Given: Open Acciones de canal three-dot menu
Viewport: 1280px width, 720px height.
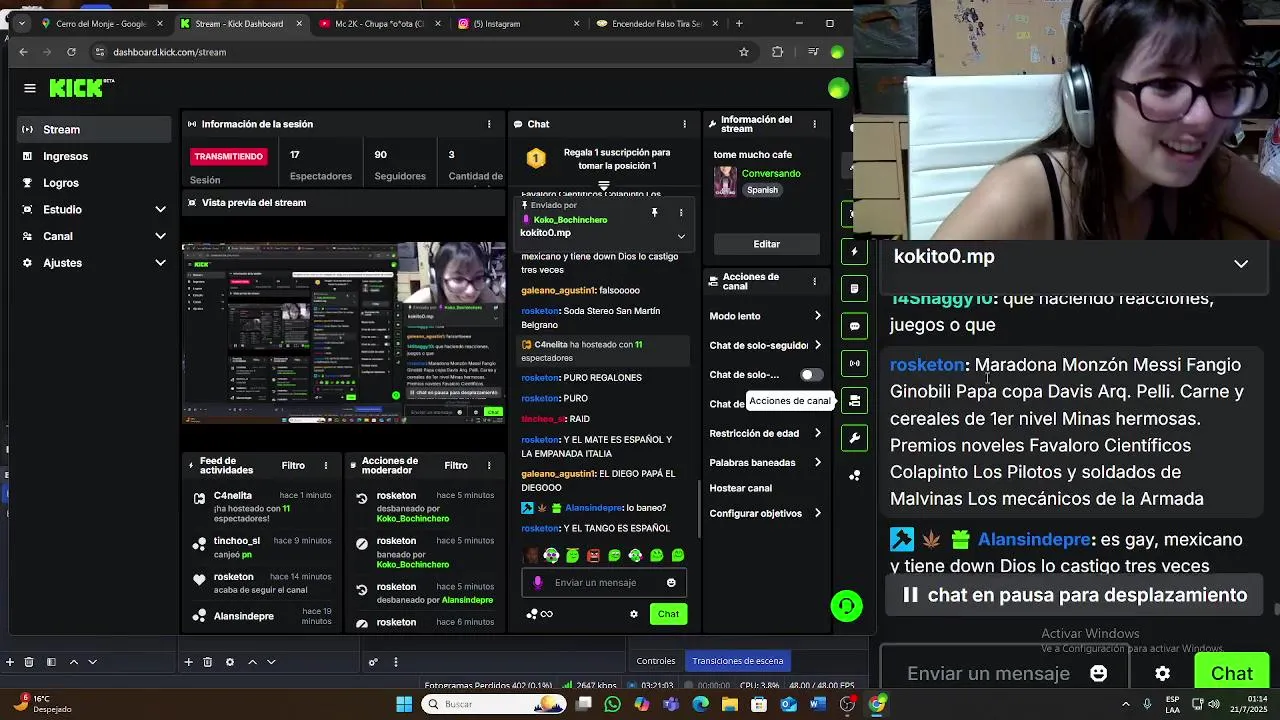Looking at the screenshot, I should (814, 281).
